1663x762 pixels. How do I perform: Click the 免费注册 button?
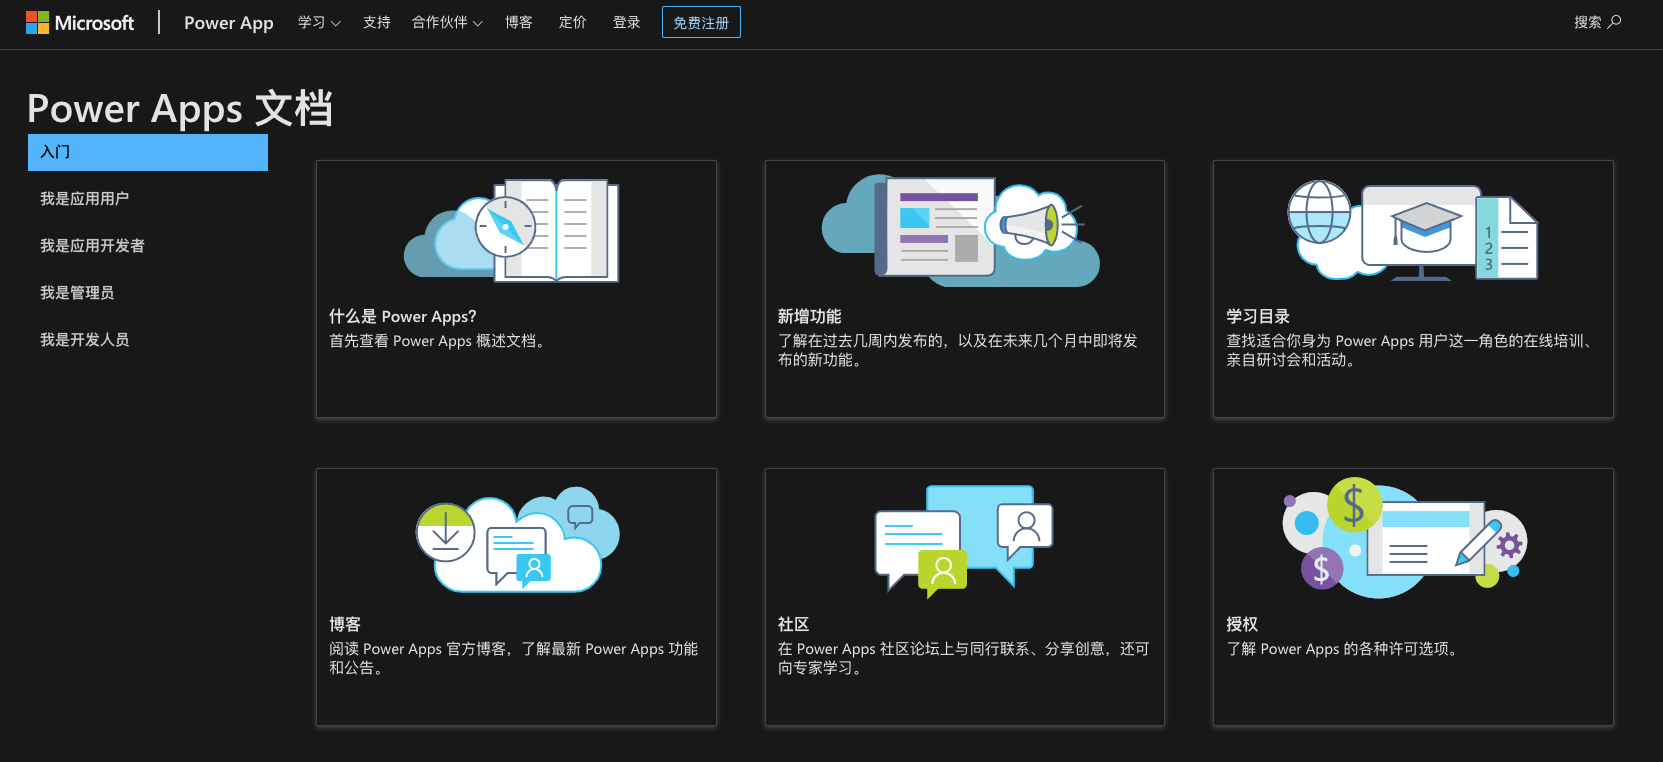(x=701, y=22)
